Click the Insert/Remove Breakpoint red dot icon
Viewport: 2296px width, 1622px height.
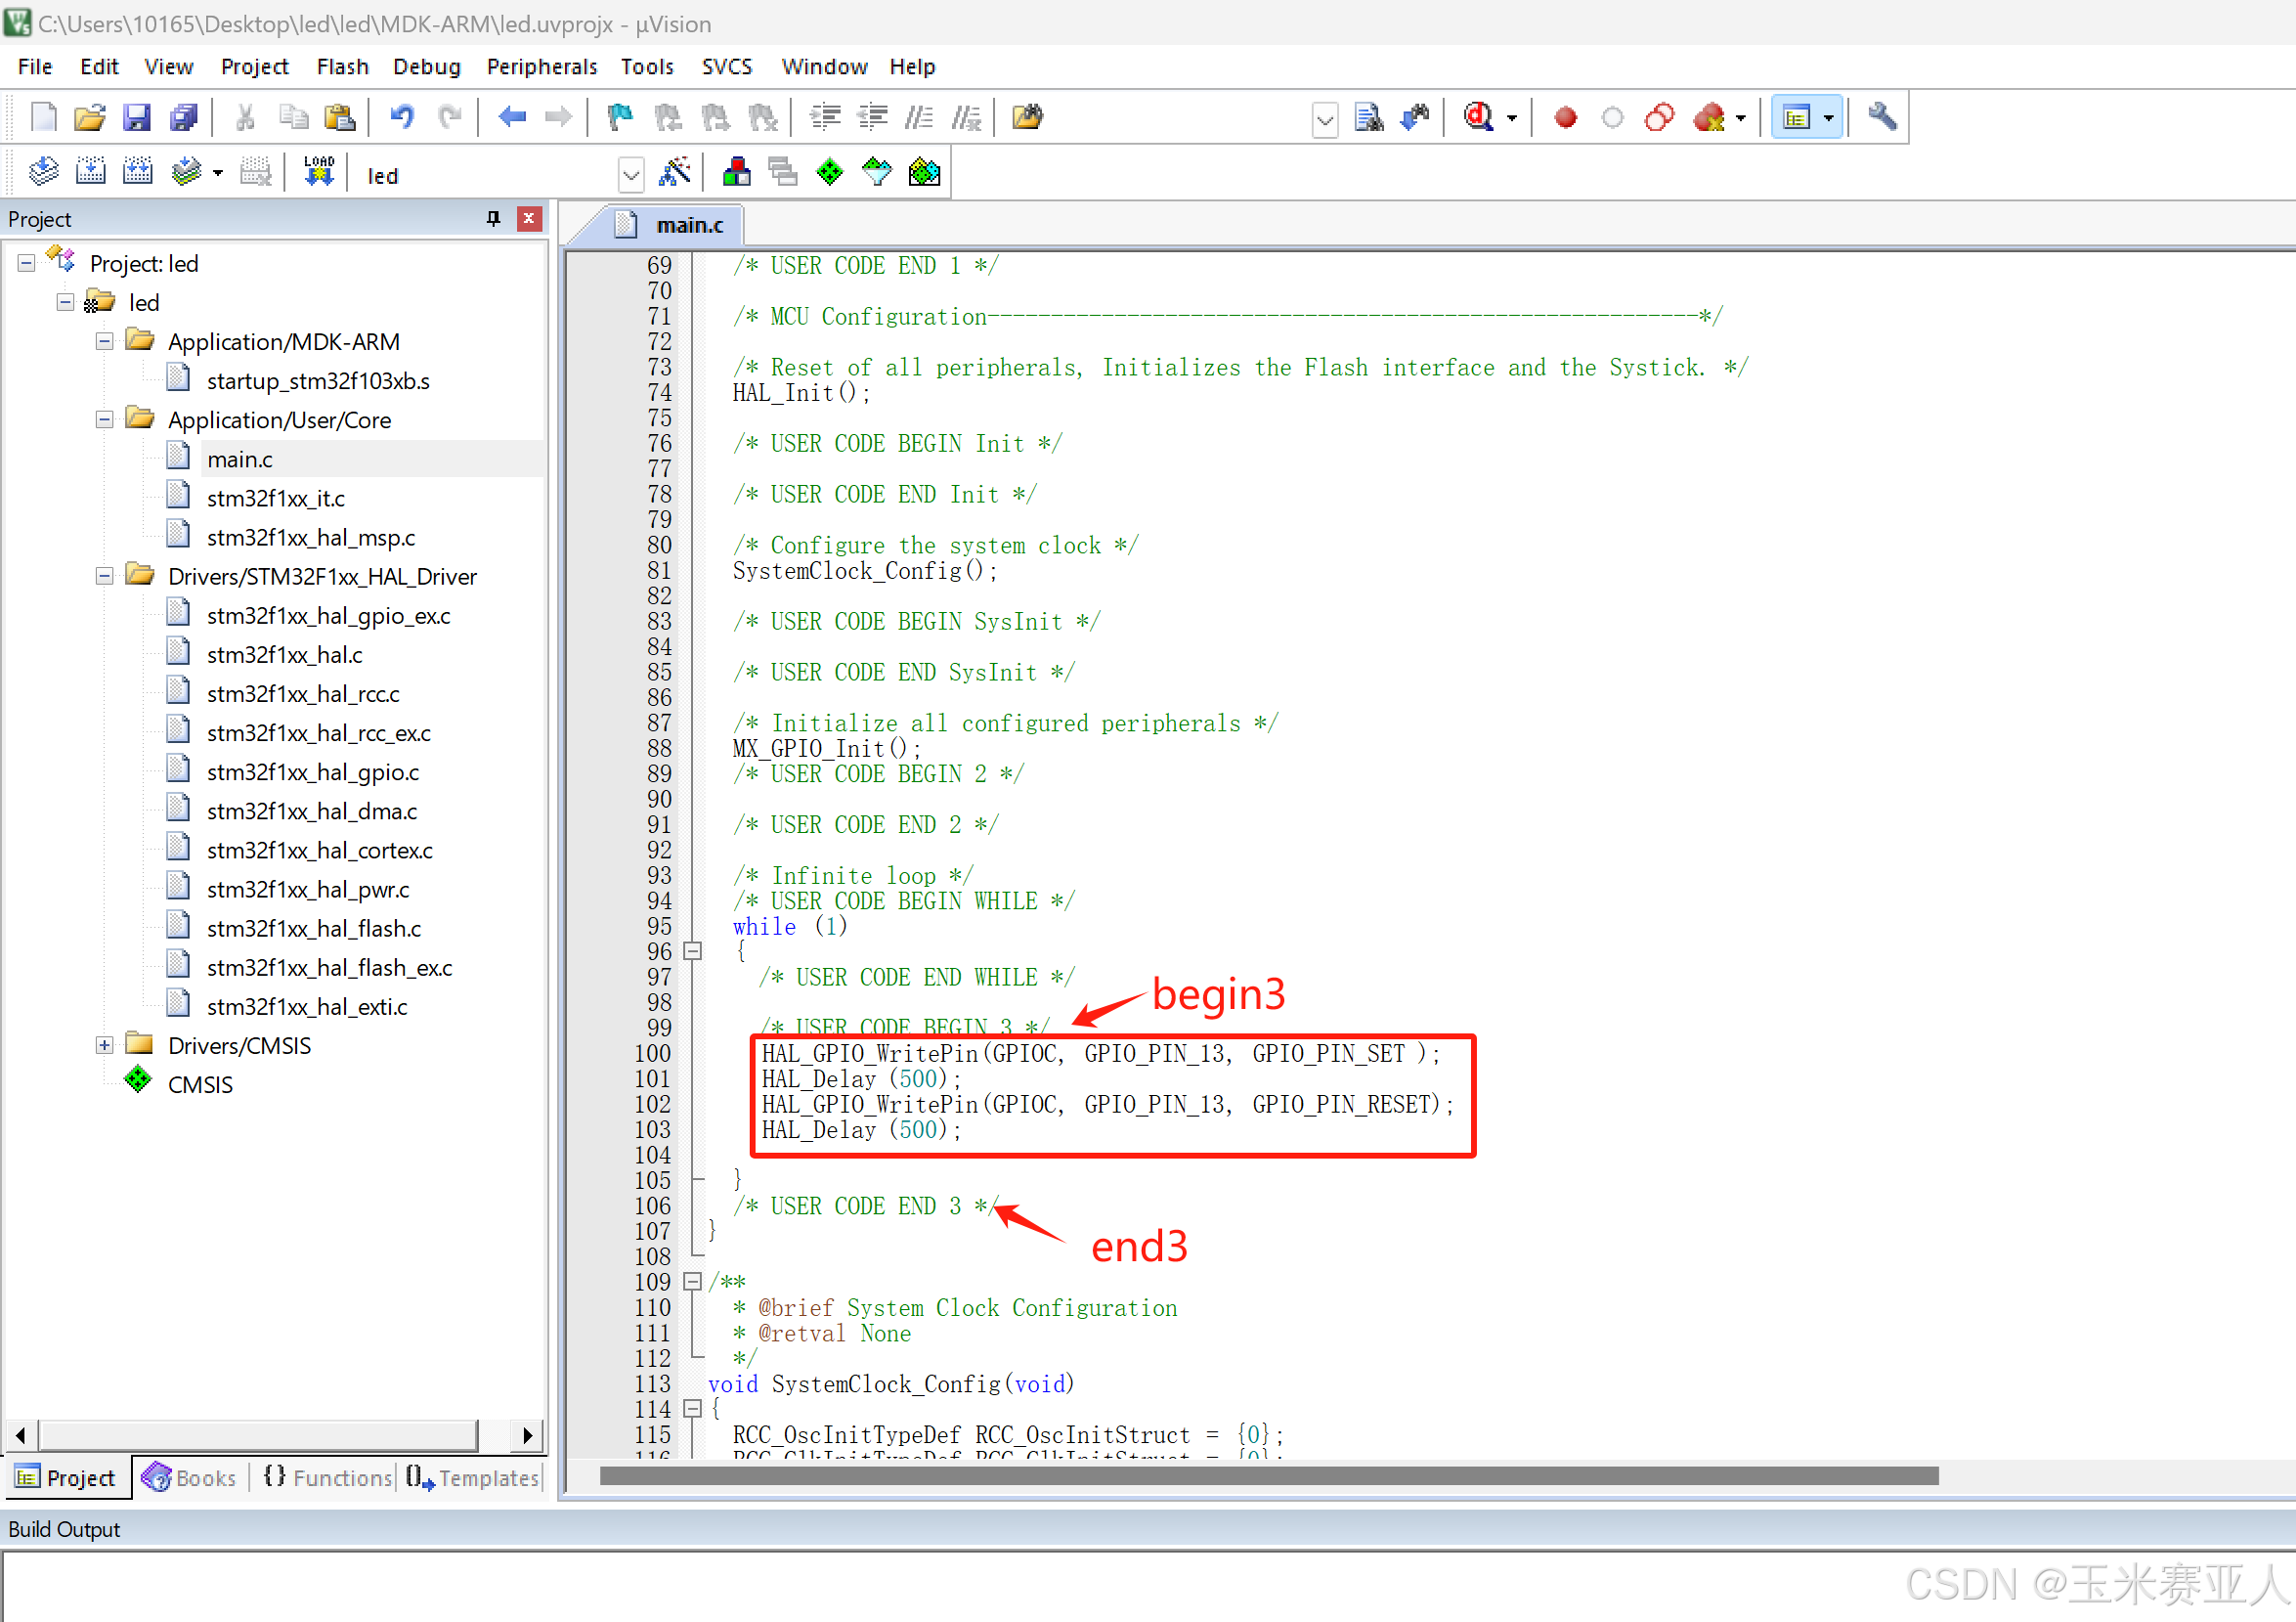click(1565, 118)
